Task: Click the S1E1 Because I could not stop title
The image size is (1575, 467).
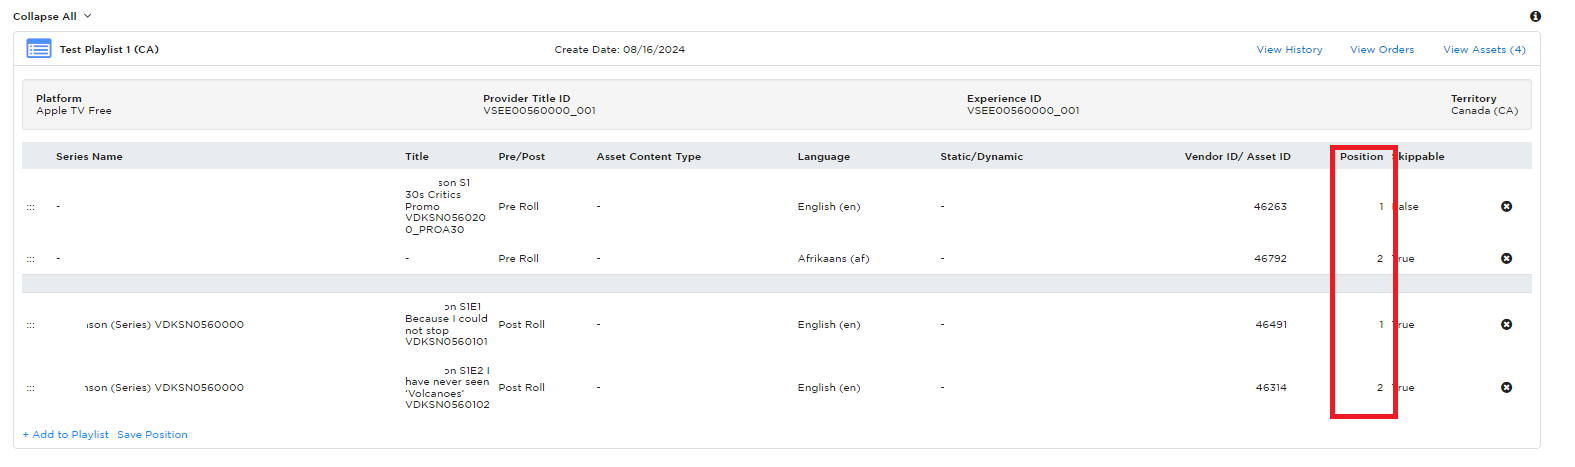Action: tap(446, 325)
